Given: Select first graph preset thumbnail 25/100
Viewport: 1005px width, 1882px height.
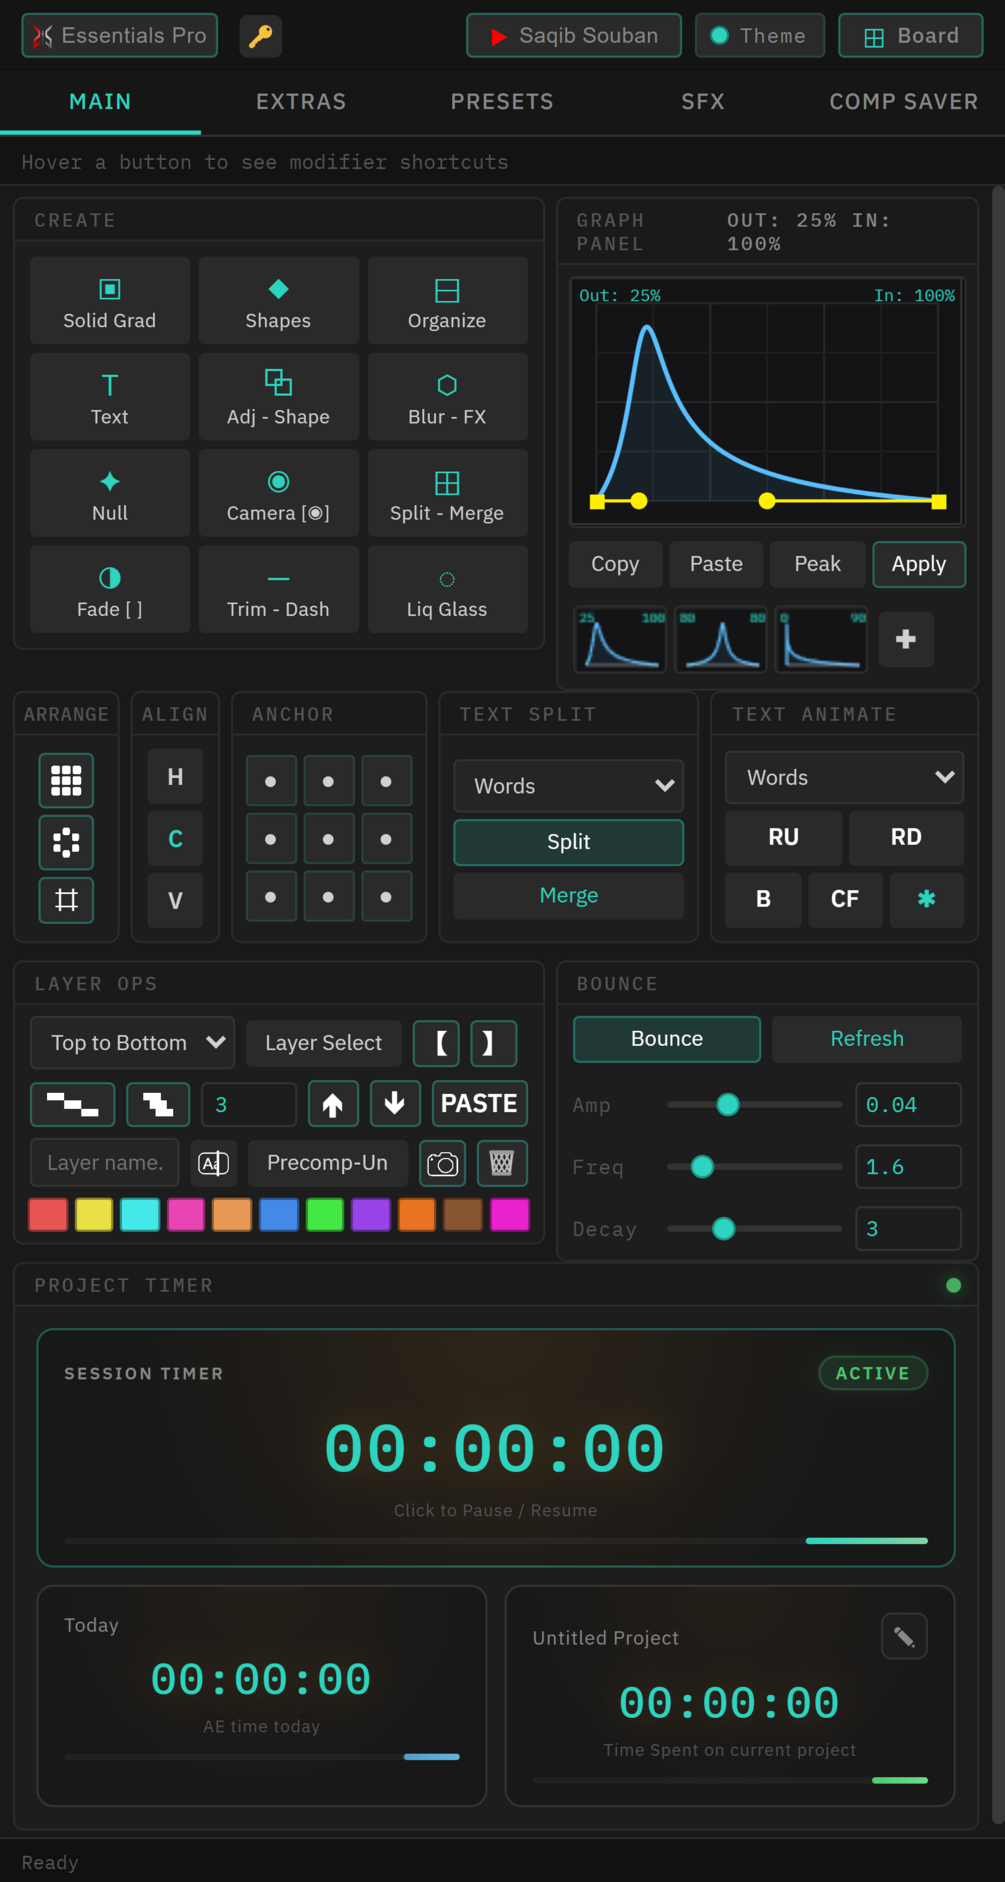Looking at the screenshot, I should pyautogui.click(x=620, y=639).
